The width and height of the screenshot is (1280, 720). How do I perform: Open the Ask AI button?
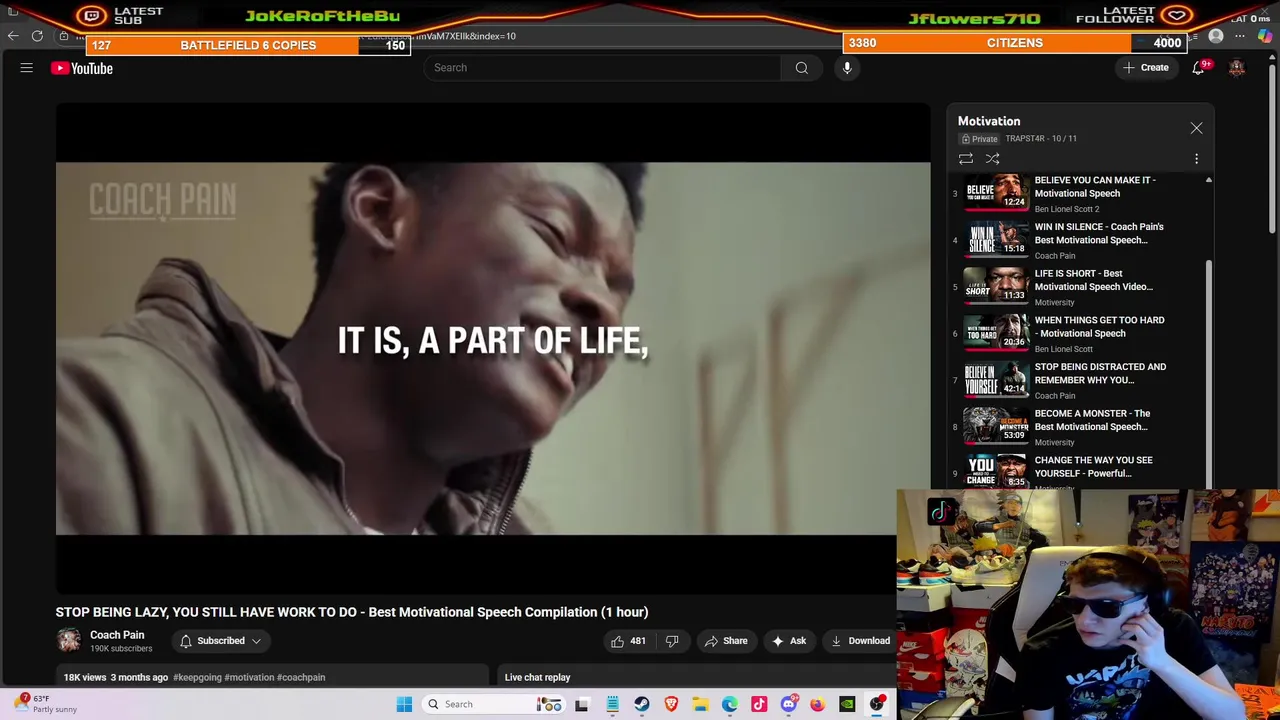point(789,641)
